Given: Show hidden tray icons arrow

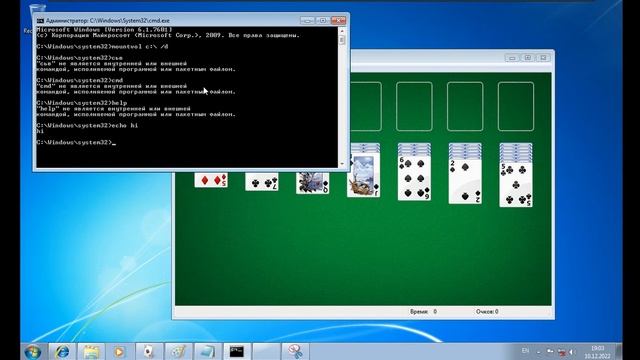Looking at the screenshot, I should click(x=538, y=352).
